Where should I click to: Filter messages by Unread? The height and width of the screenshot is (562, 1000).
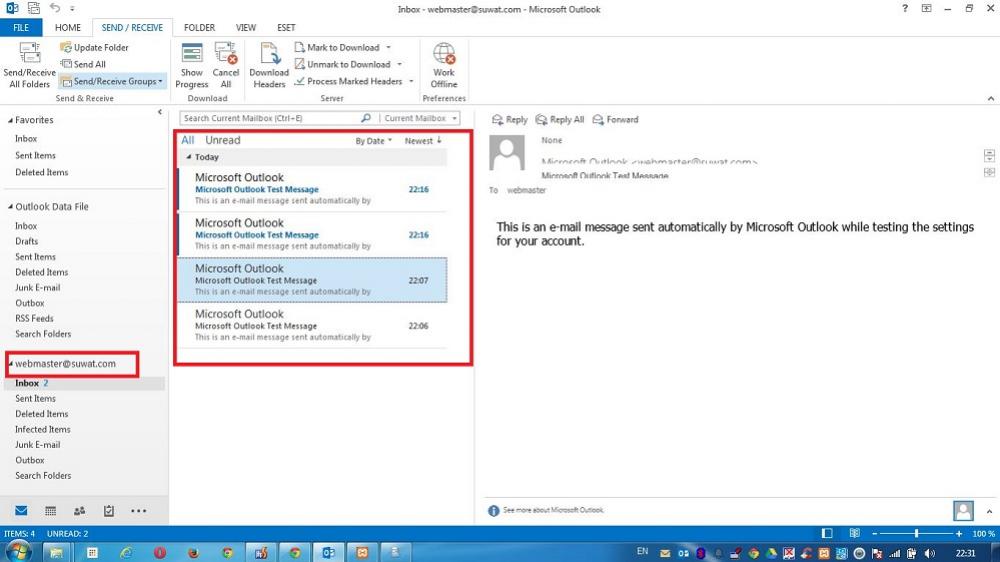(x=223, y=140)
